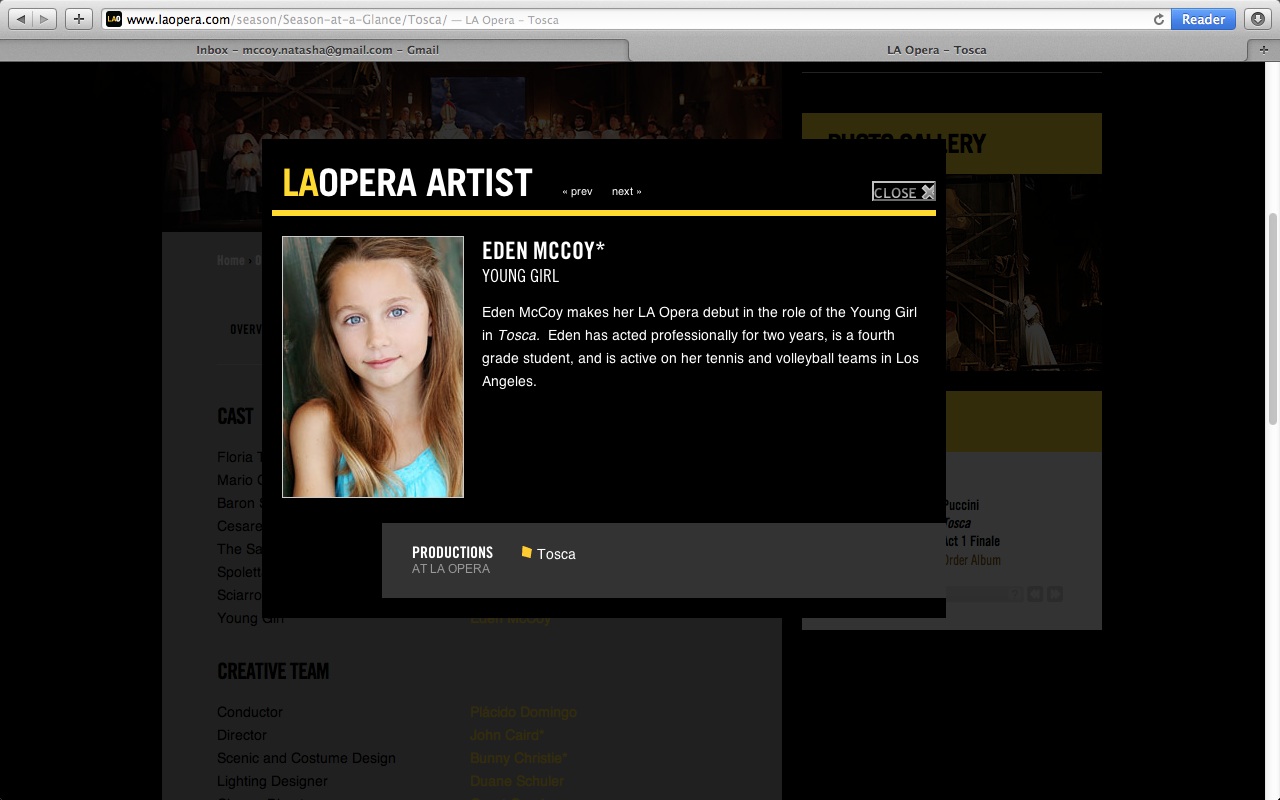Click the Scenic and Costume Design label
Image resolution: width=1280 pixels, height=800 pixels.
(306, 758)
